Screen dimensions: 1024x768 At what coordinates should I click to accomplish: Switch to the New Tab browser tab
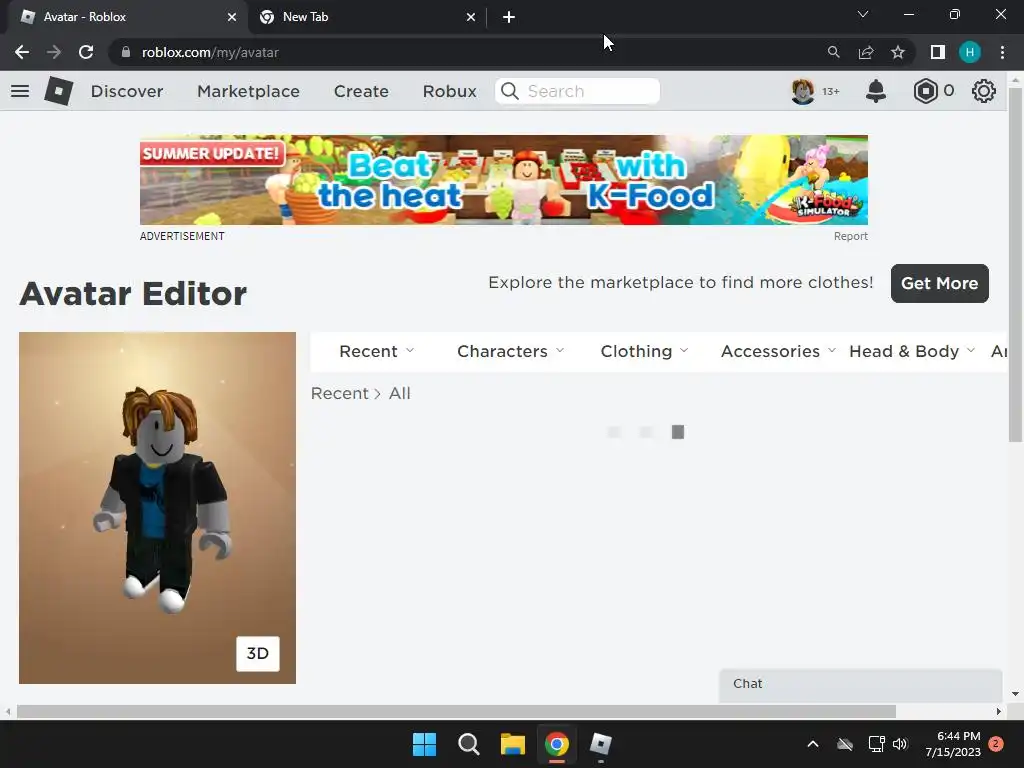coord(366,17)
